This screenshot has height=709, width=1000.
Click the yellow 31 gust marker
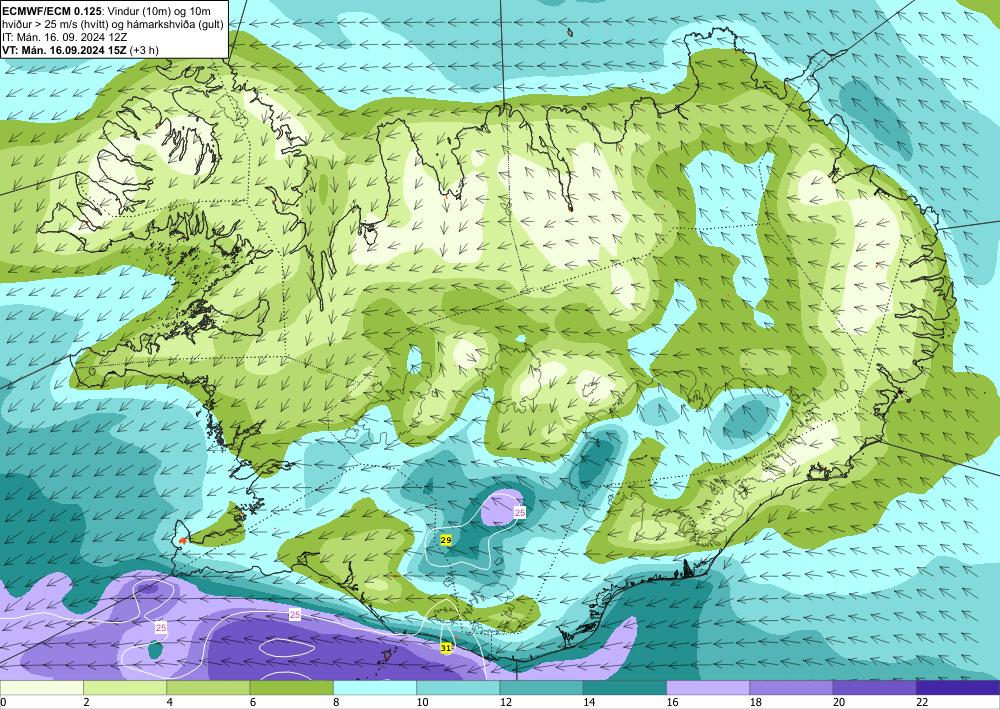tap(446, 648)
